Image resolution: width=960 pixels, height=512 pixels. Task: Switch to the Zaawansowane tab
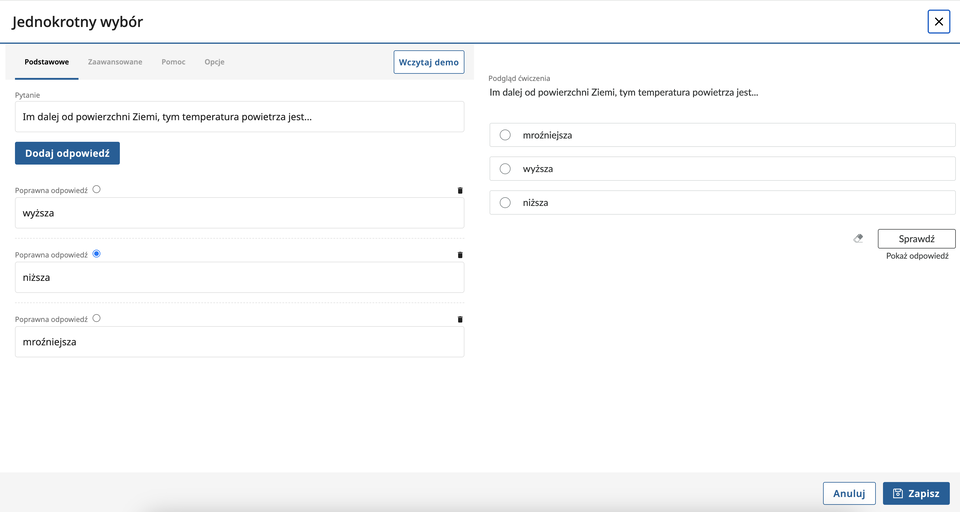[115, 62]
